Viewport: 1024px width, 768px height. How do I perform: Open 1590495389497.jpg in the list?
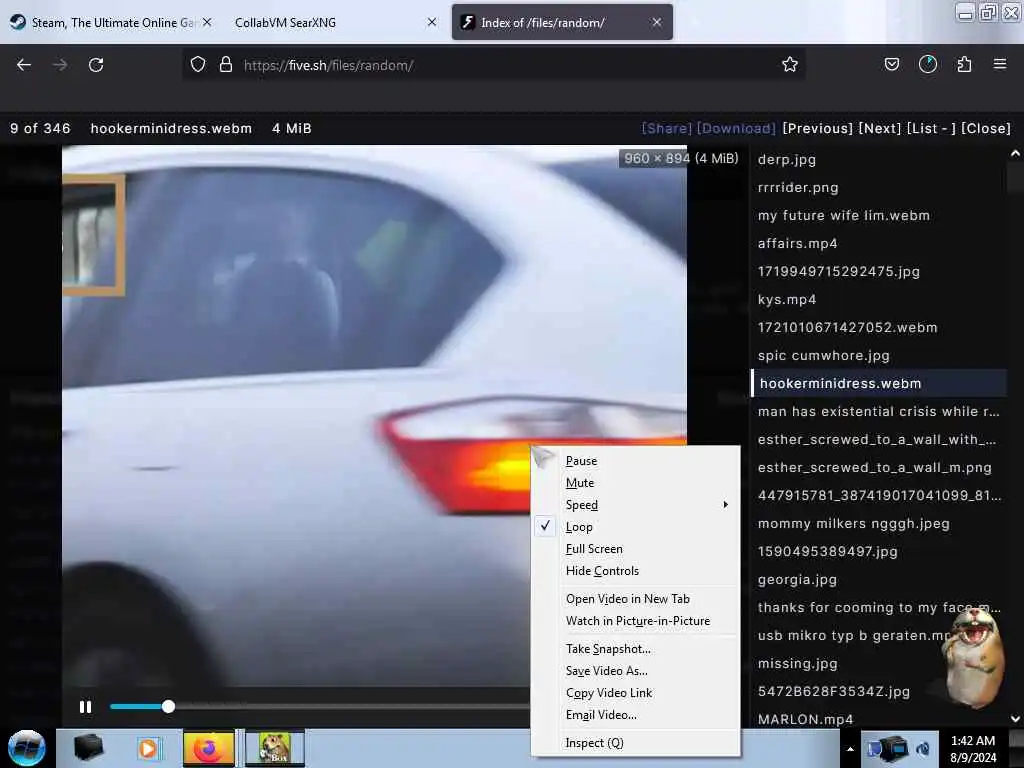(x=827, y=552)
